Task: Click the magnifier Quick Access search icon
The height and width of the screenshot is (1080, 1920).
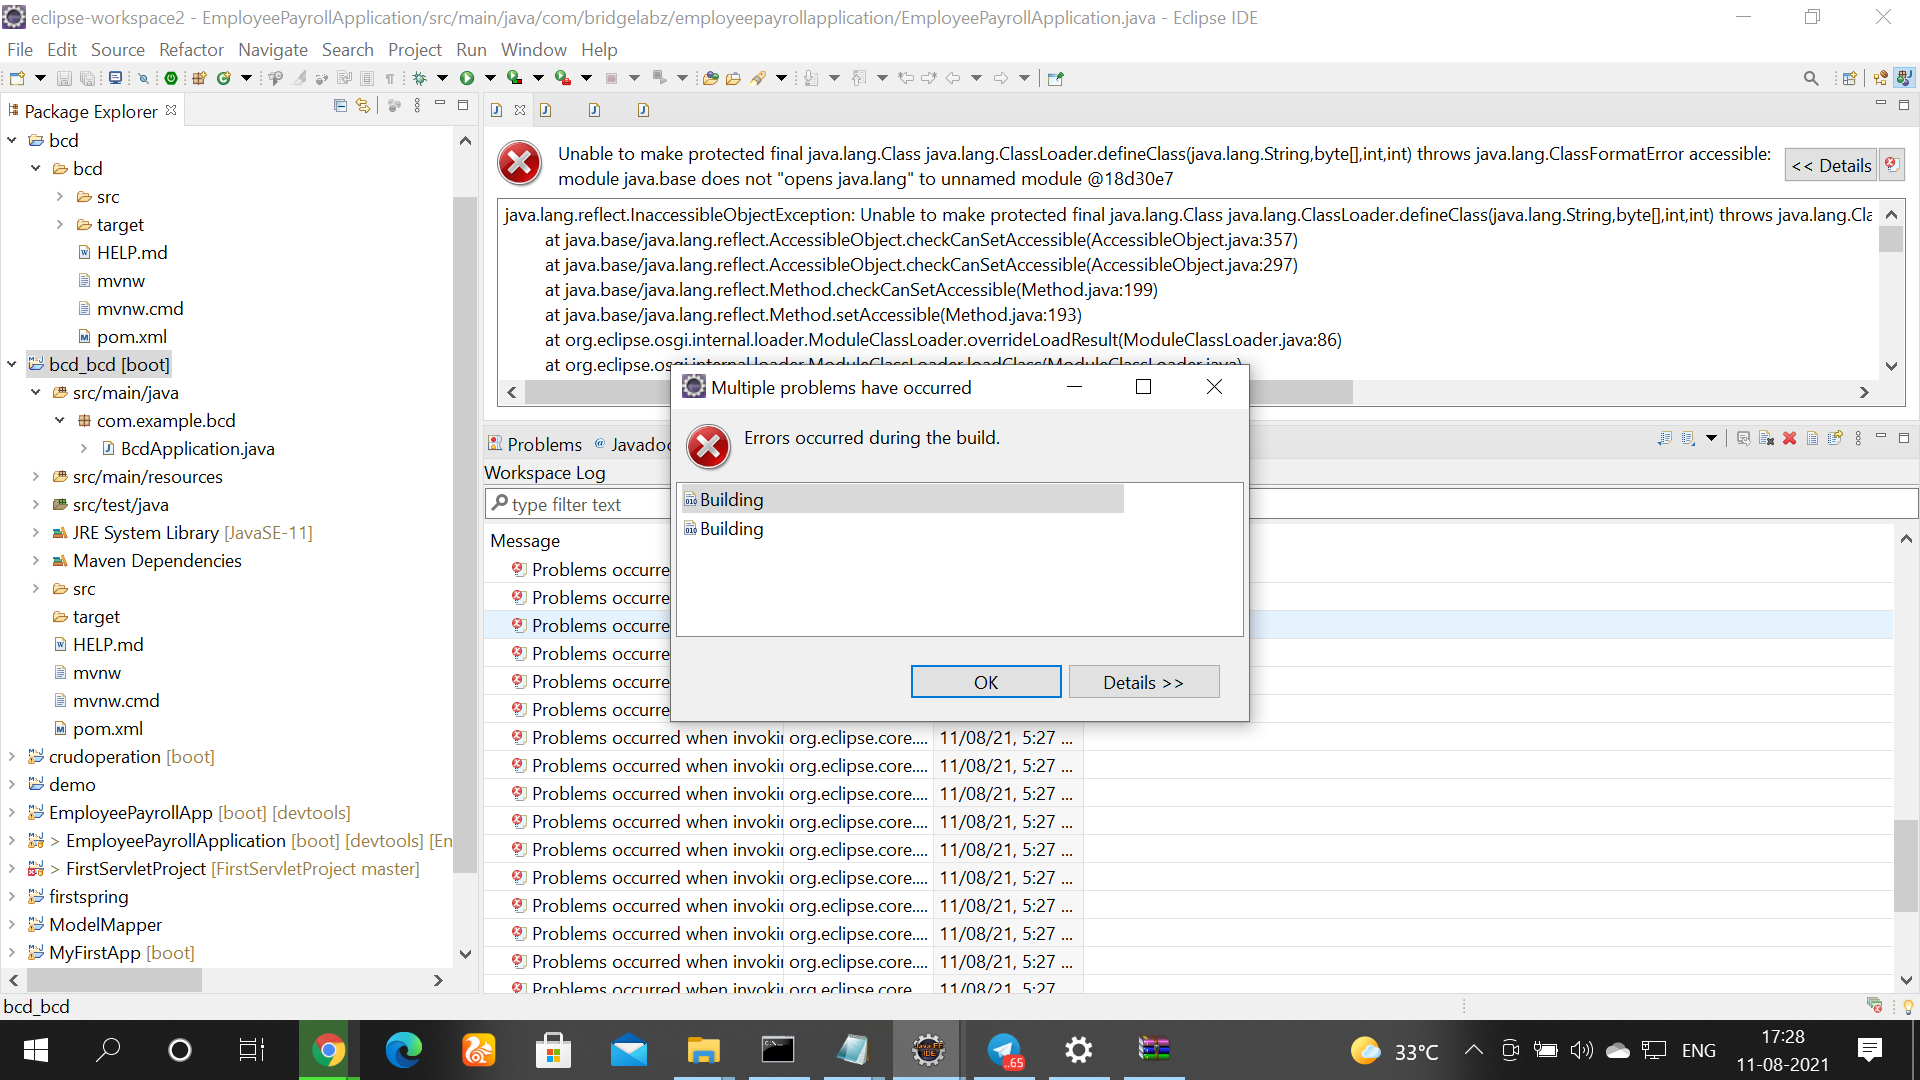Action: tap(1811, 78)
